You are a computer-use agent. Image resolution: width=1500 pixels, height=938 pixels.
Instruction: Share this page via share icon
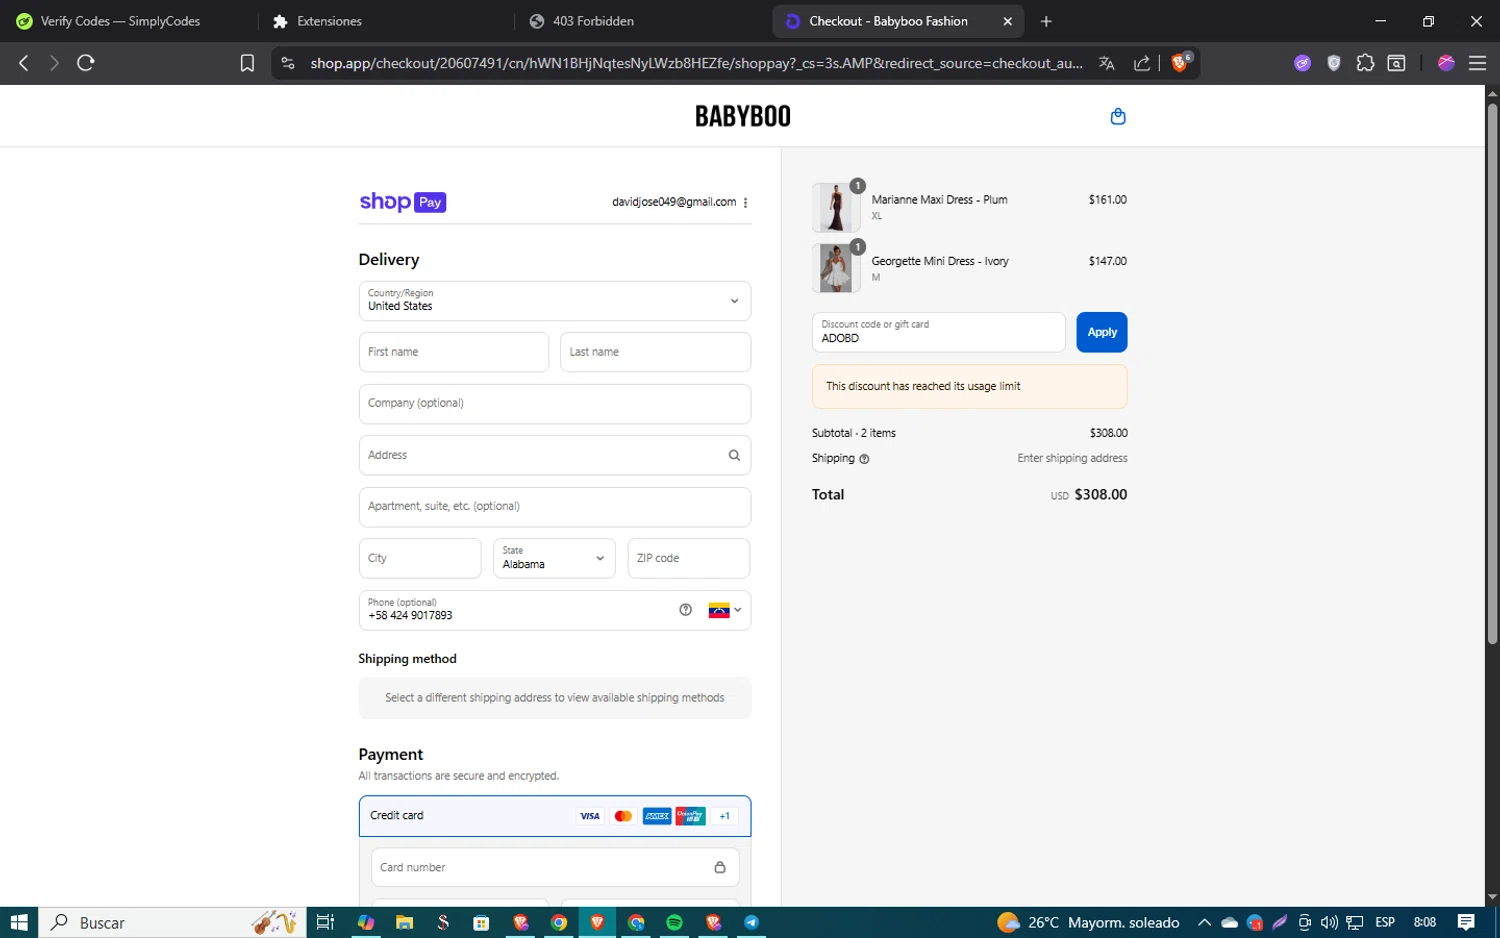(x=1142, y=63)
